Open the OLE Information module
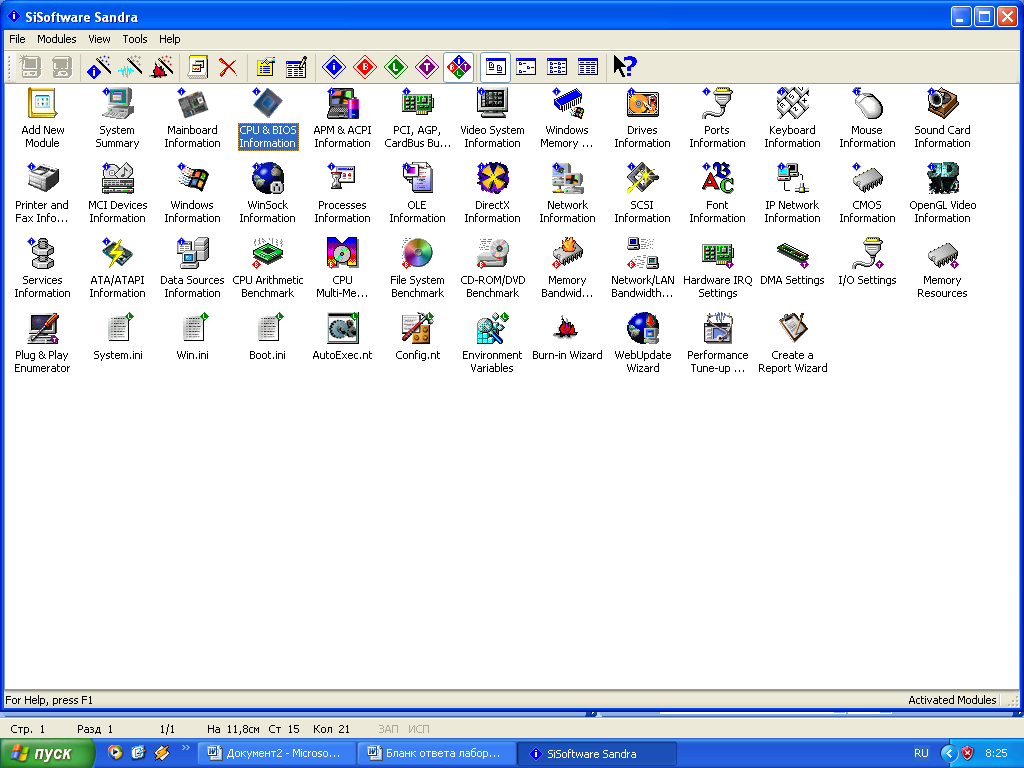 pyautogui.click(x=417, y=193)
